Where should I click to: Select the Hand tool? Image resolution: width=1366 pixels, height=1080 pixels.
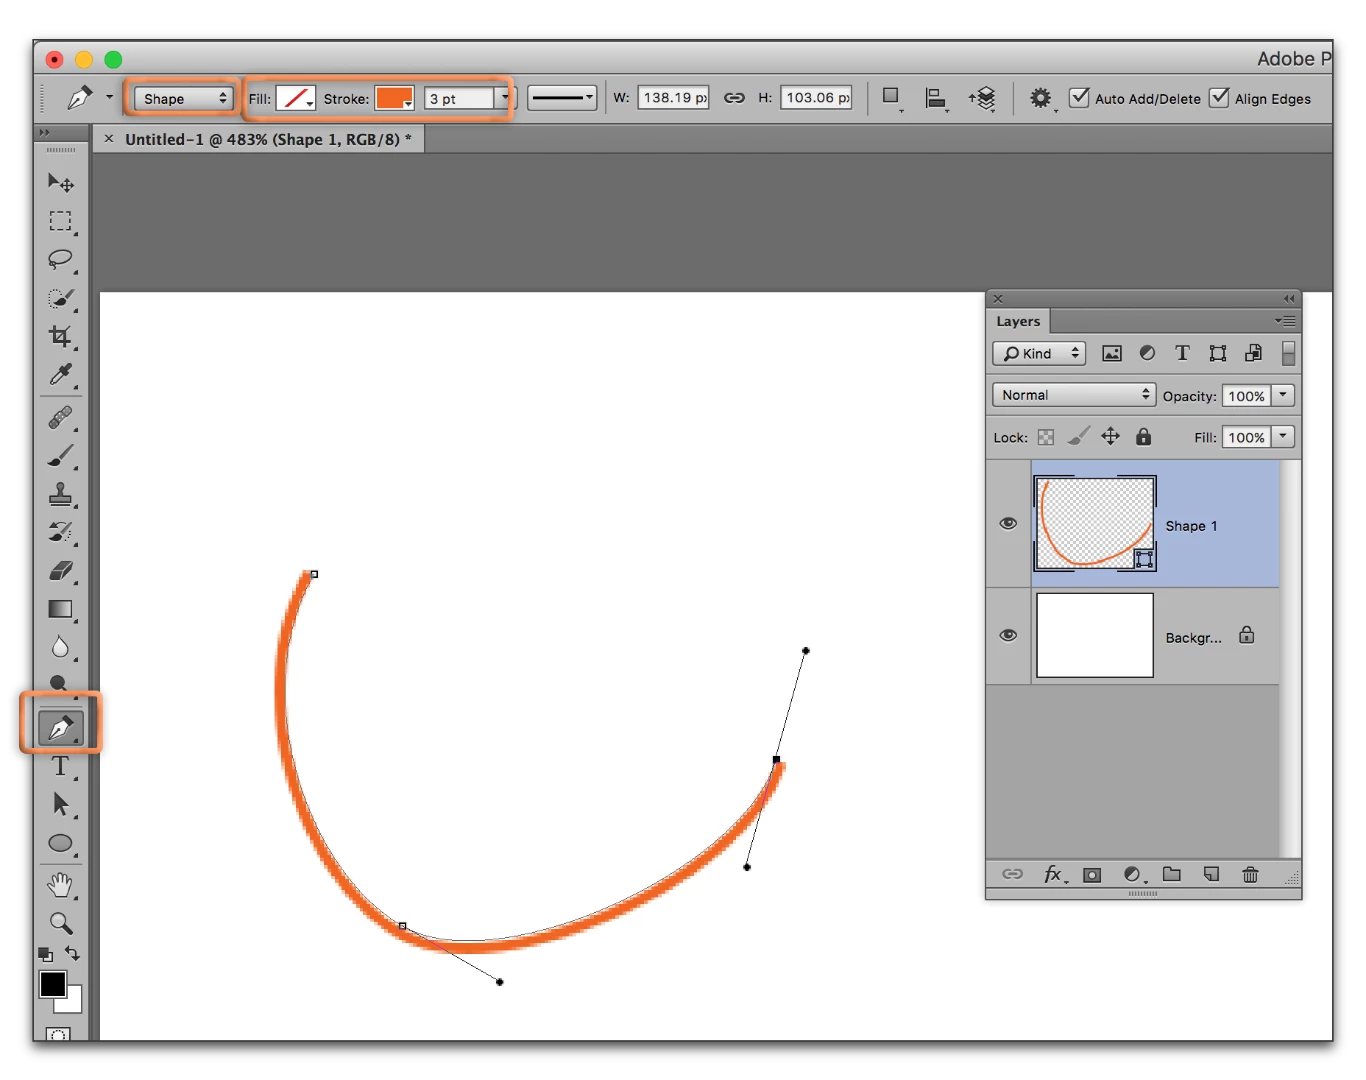pos(60,886)
